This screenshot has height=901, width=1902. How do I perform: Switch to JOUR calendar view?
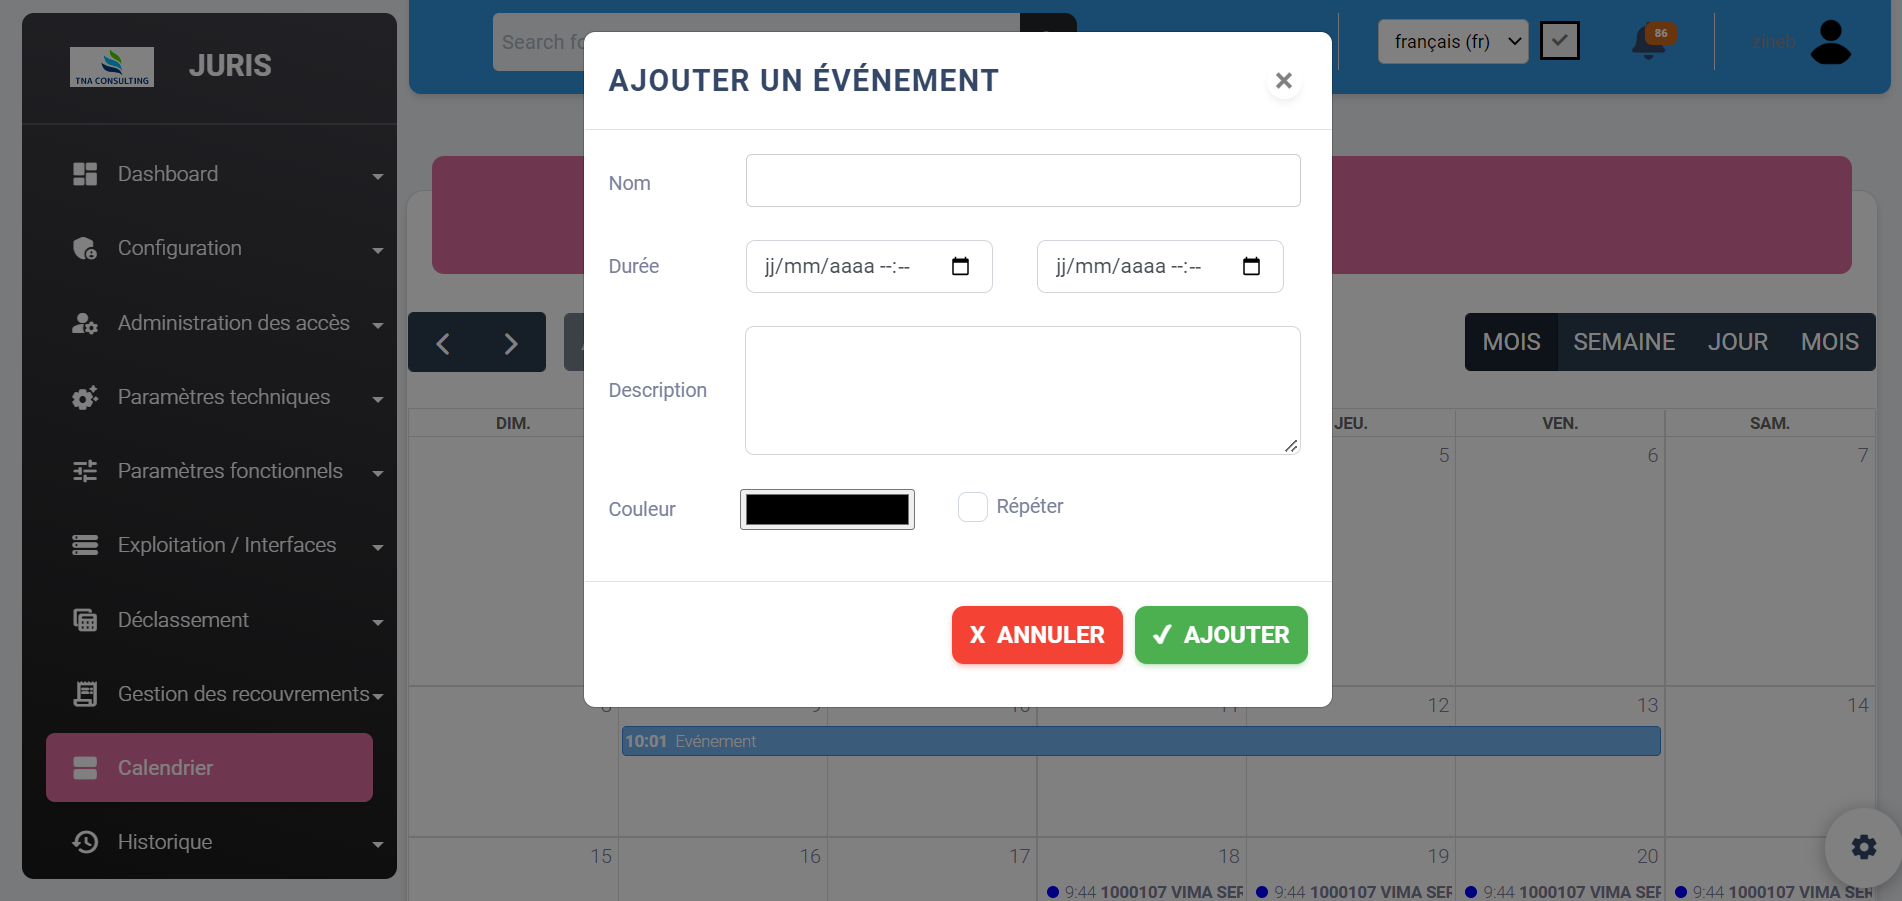pos(1737,342)
